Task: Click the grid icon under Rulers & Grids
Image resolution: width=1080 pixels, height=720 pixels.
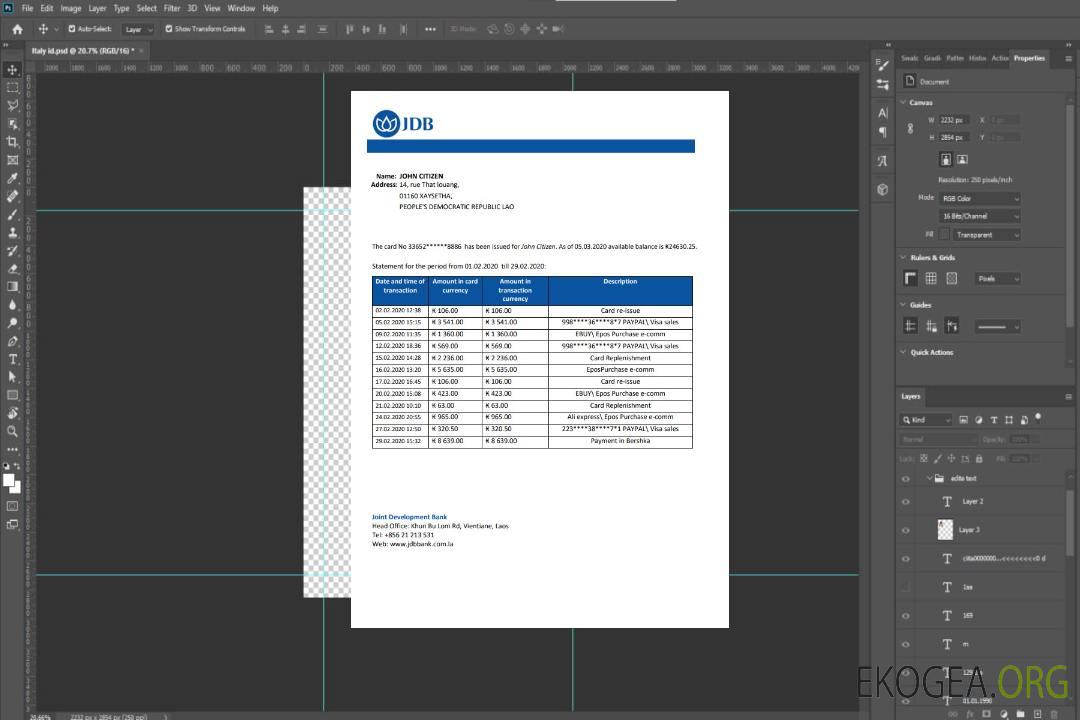Action: (931, 278)
